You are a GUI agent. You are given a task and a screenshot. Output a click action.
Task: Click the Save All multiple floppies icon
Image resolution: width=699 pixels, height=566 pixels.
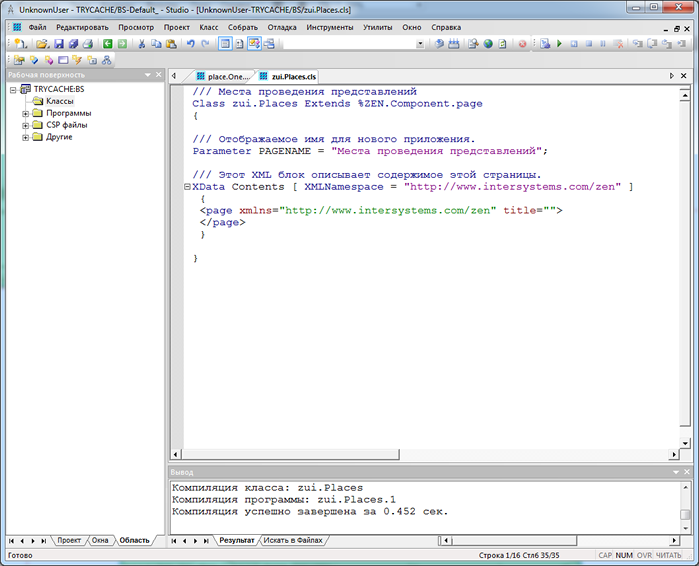tap(73, 44)
